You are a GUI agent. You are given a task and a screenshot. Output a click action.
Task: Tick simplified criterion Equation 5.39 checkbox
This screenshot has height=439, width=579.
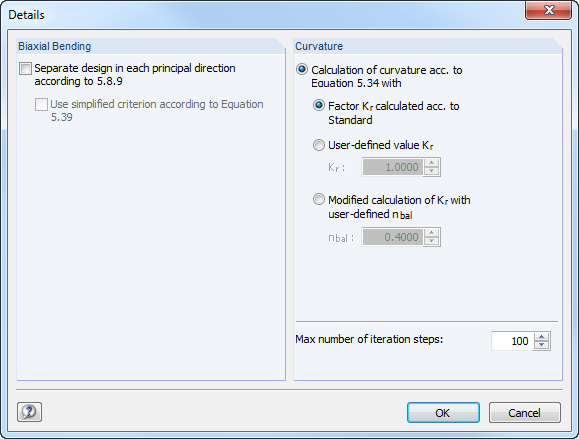pyautogui.click(x=41, y=104)
